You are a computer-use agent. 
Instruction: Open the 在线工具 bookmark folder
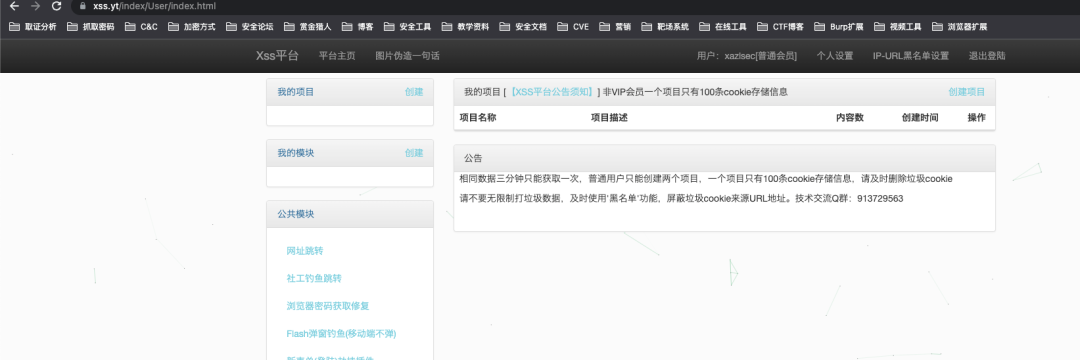tap(723, 27)
